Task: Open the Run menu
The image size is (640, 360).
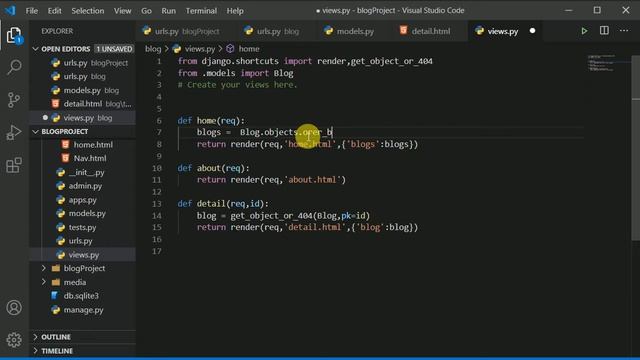Action: (x=168, y=11)
